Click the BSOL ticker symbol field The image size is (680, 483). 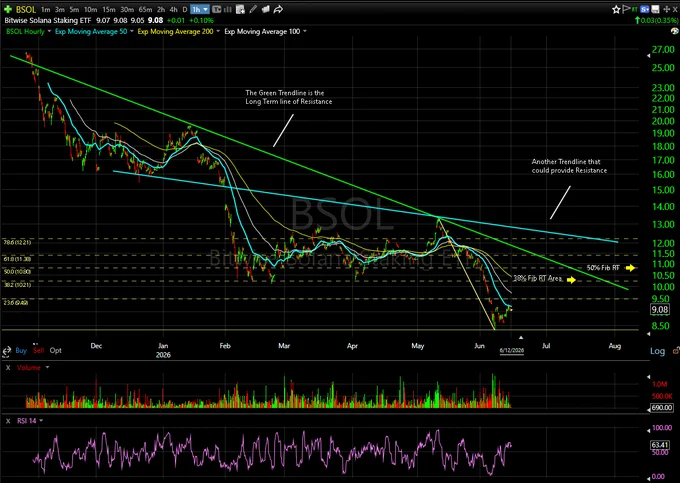pos(26,9)
